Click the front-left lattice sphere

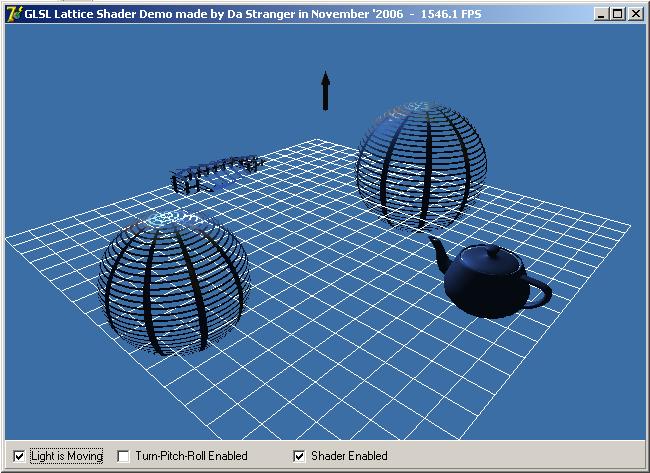click(x=174, y=284)
